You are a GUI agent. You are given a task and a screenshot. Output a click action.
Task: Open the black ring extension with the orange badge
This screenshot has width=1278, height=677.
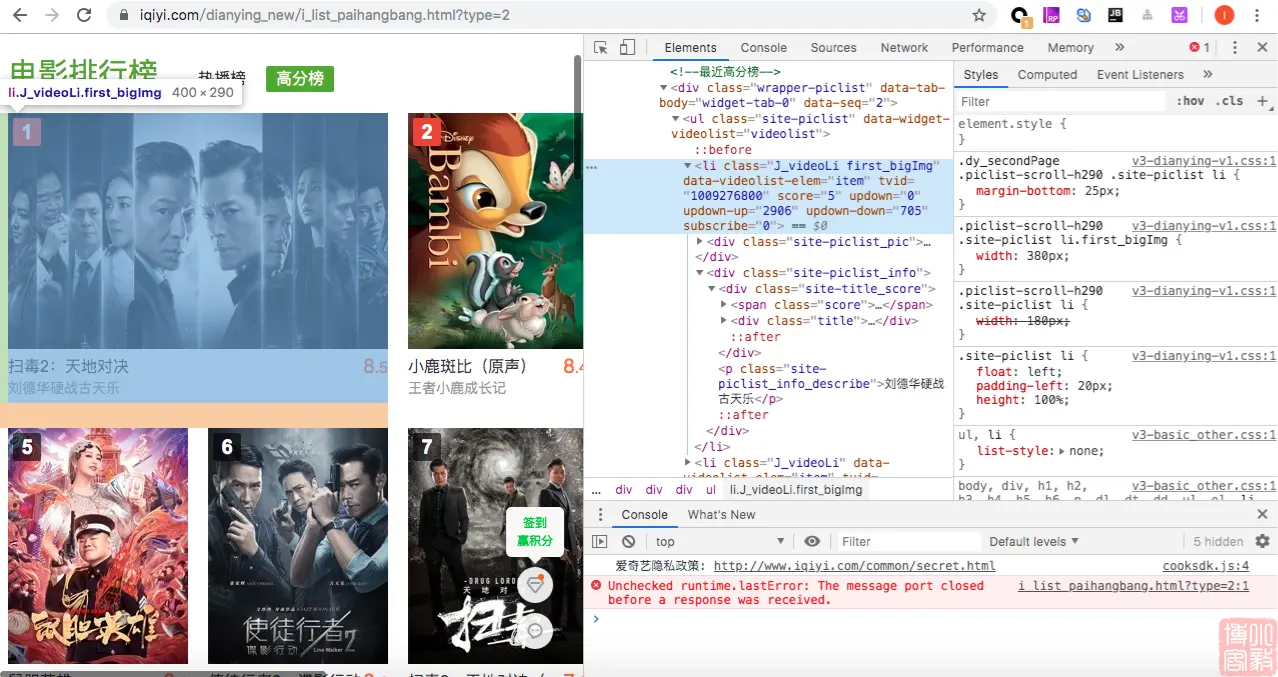coord(1019,15)
